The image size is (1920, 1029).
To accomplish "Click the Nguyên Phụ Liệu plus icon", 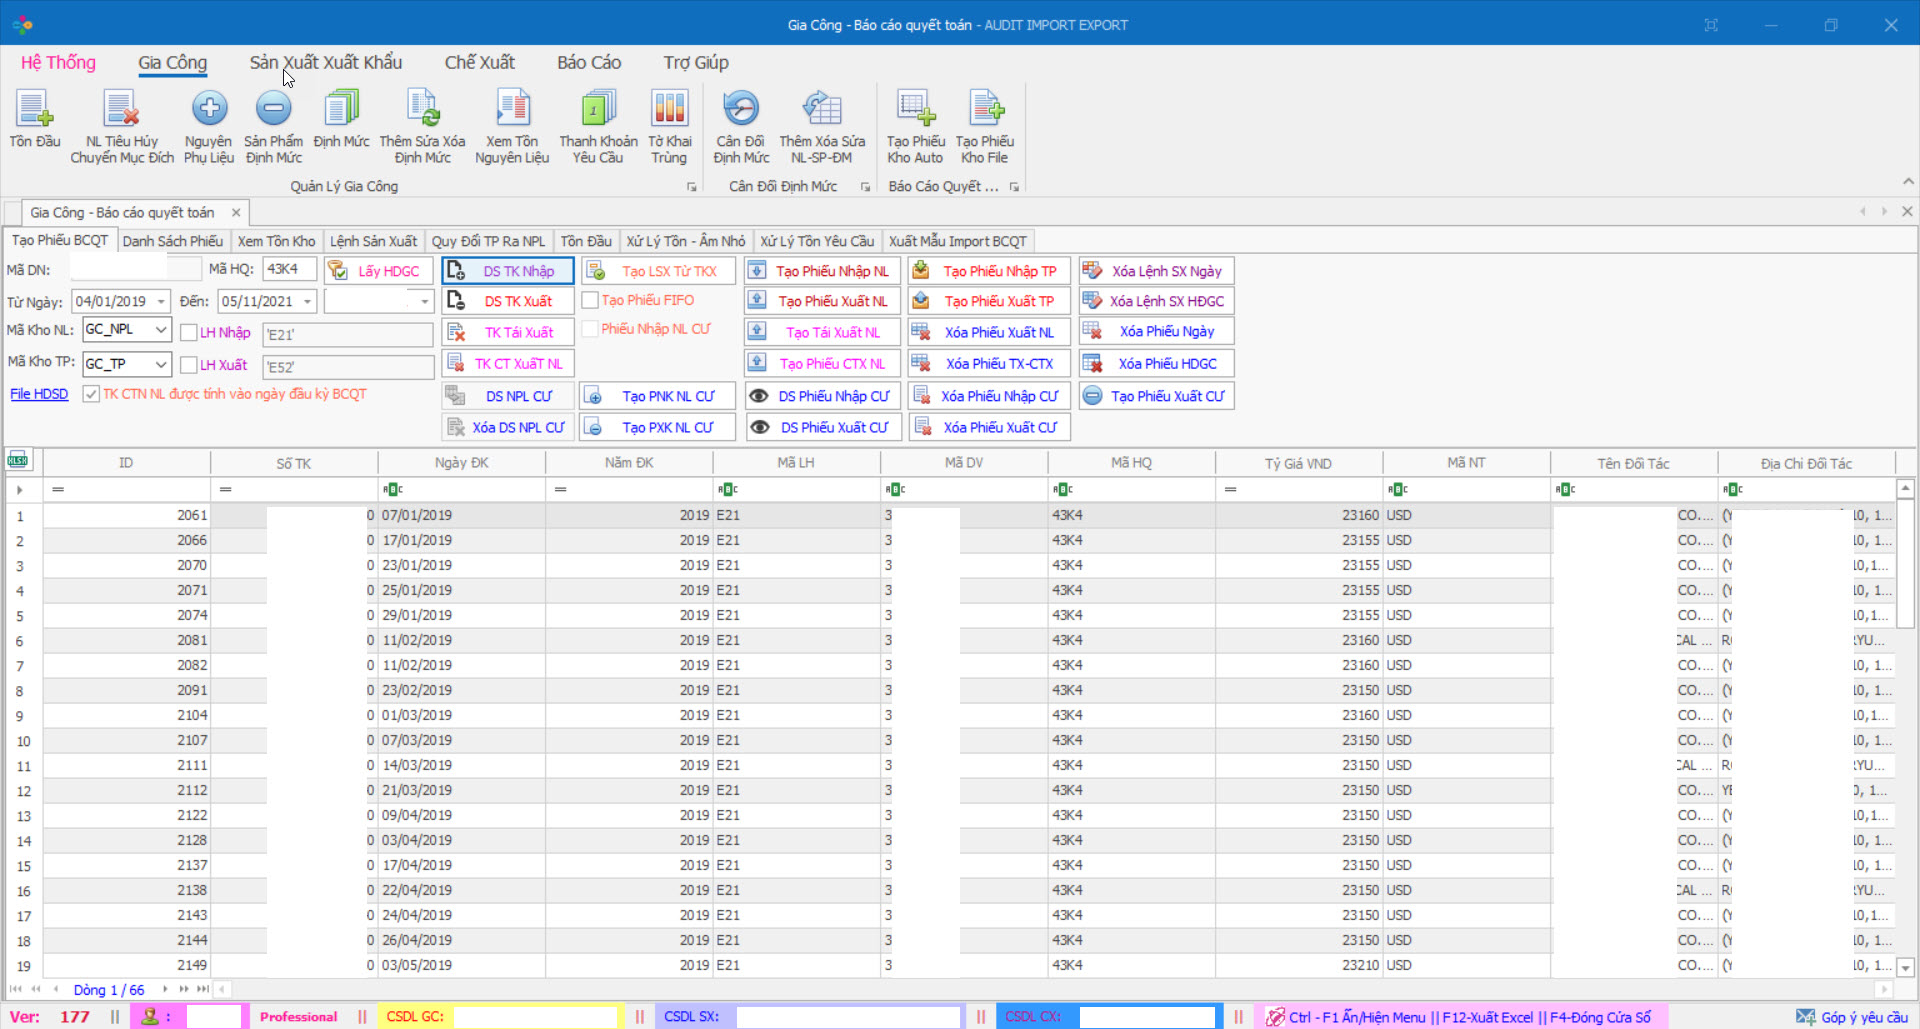I will click(209, 108).
